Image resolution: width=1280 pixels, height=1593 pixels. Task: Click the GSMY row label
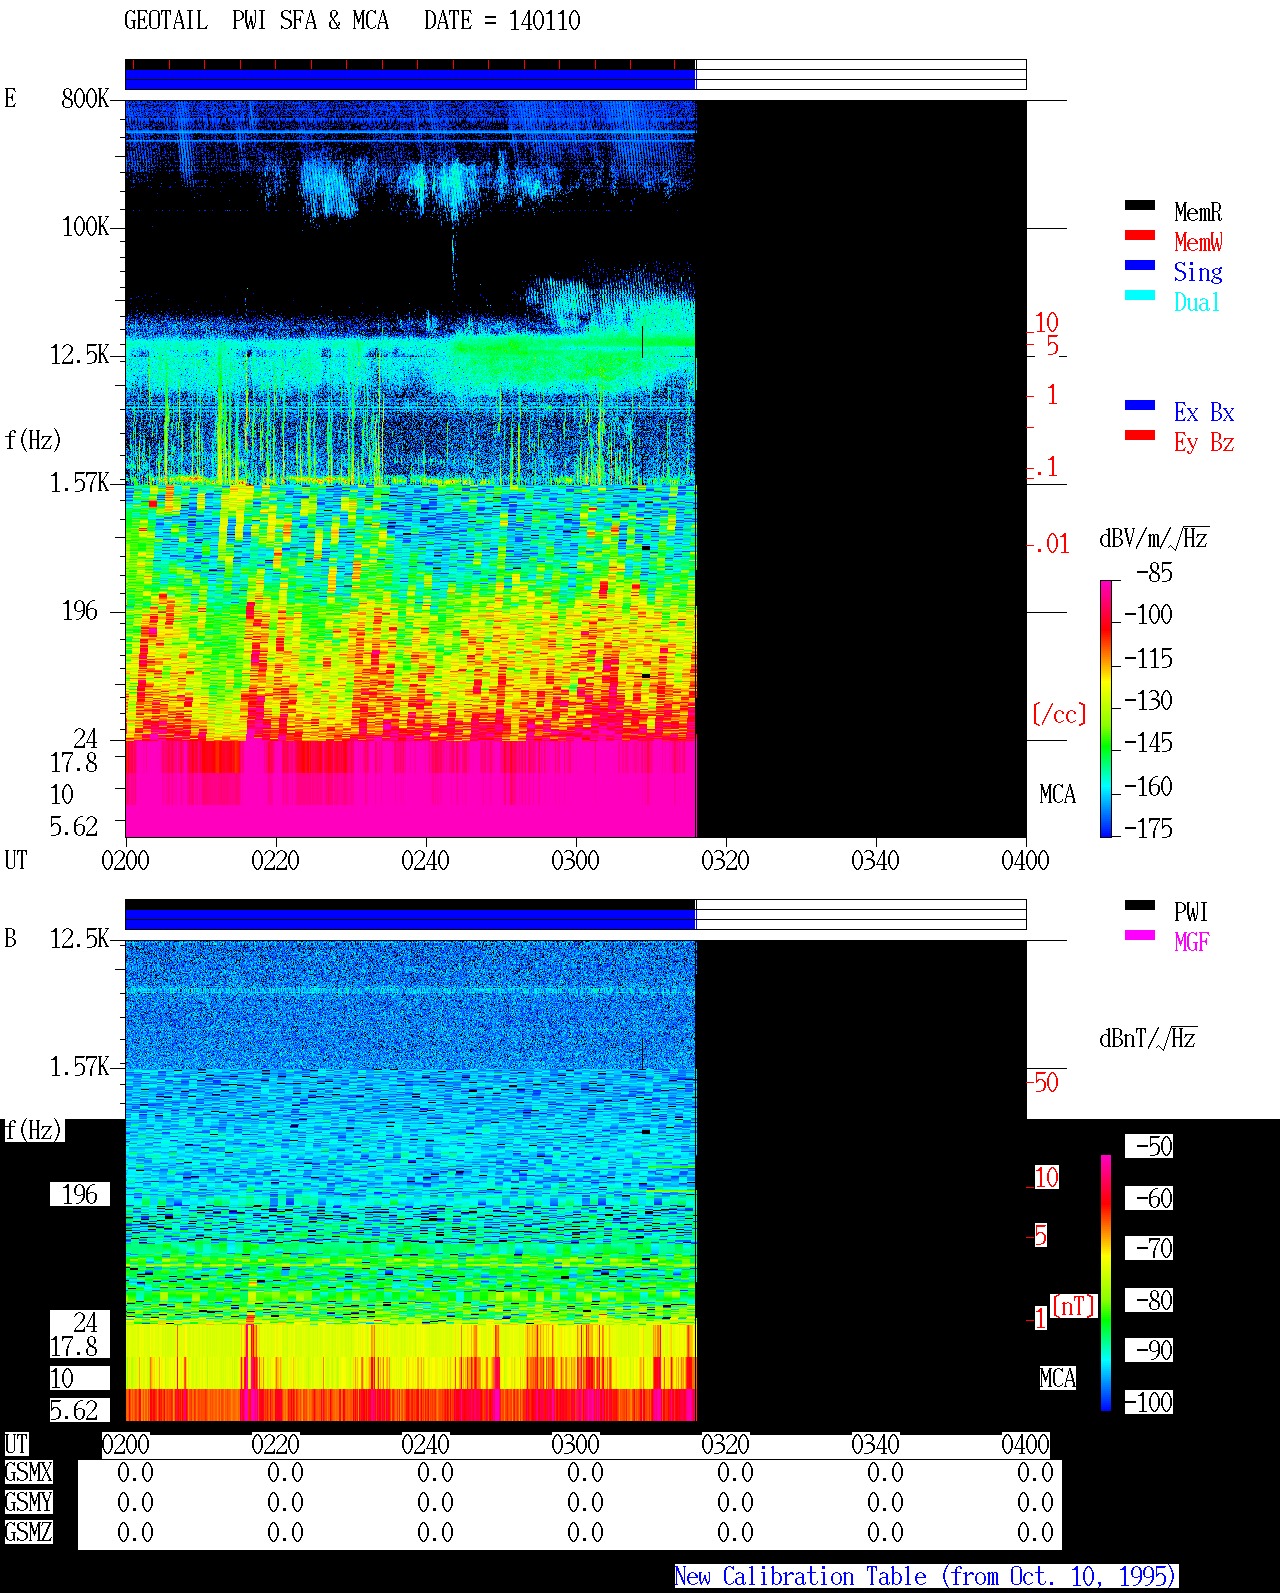point(28,1502)
